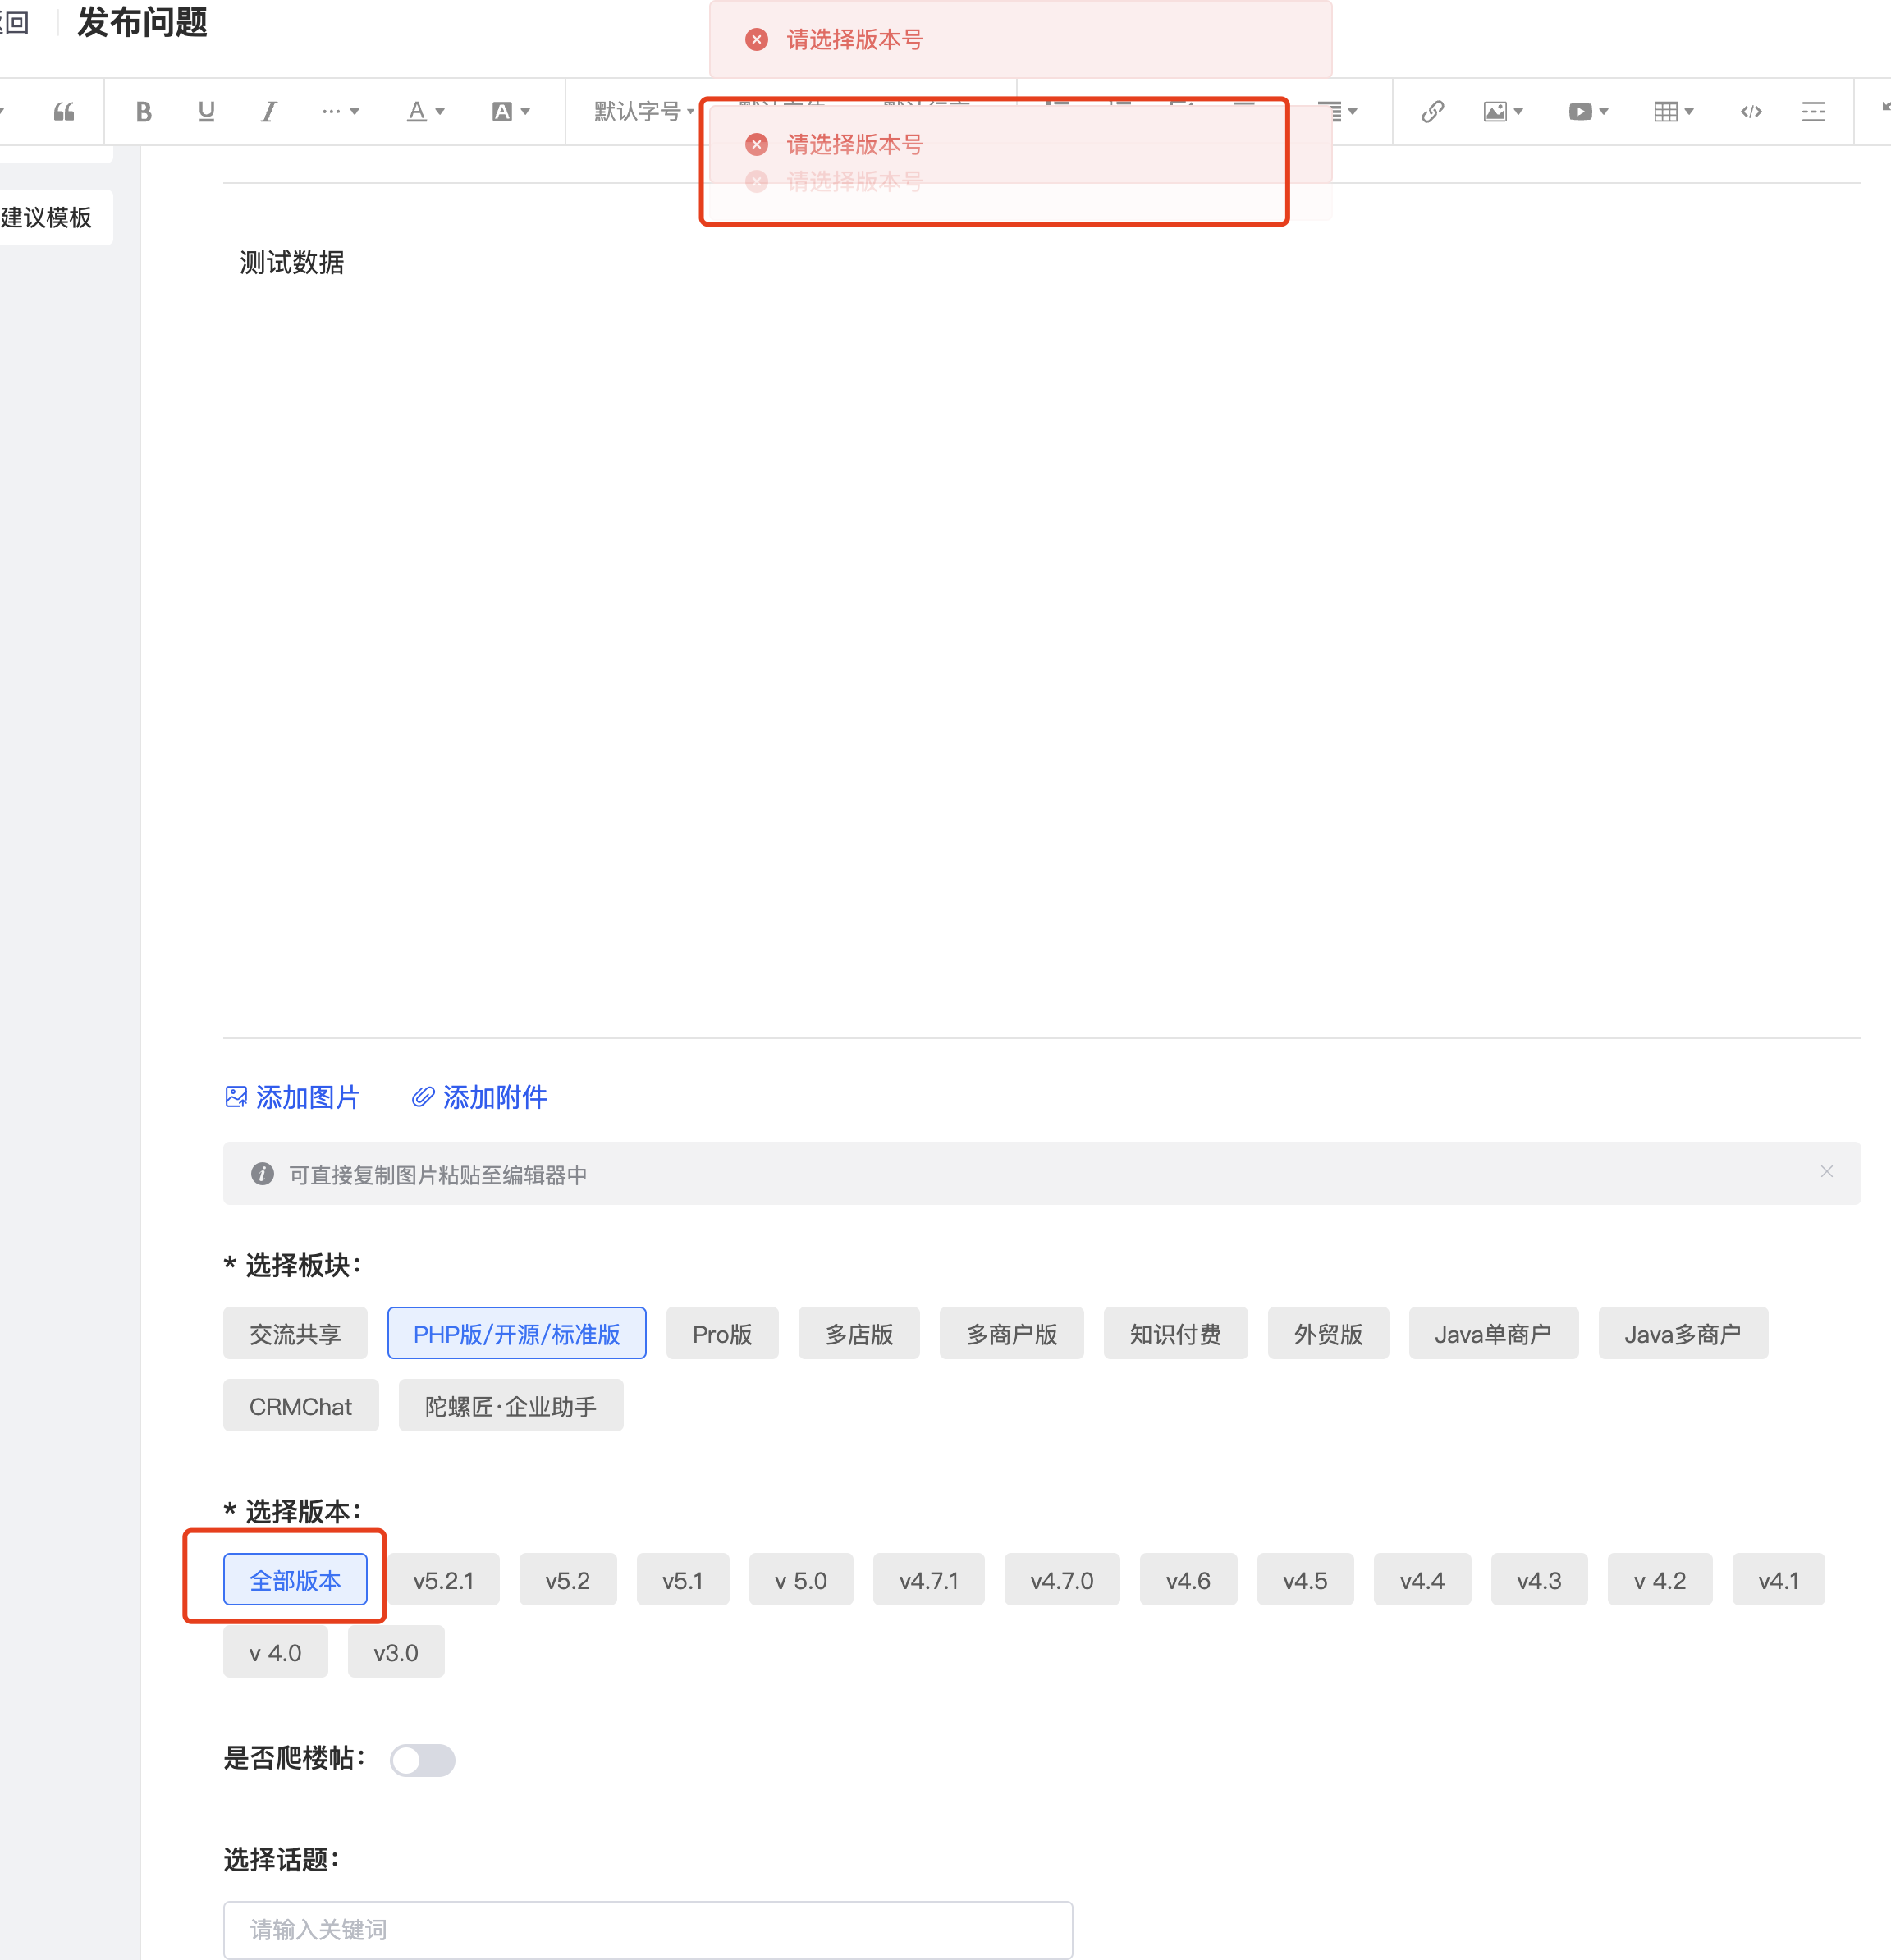1891x1960 pixels.
Task: Open the background highlight color picker
Action: 510,112
